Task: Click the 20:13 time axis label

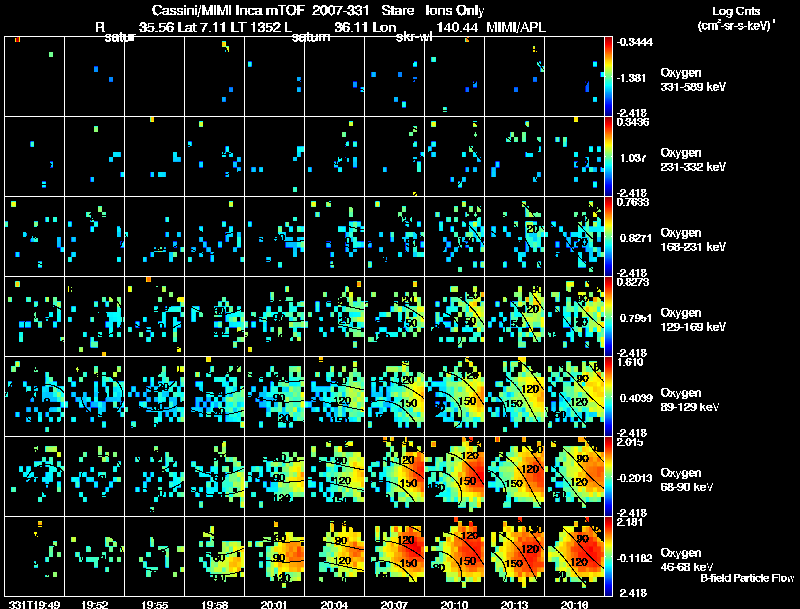Action: click(514, 604)
